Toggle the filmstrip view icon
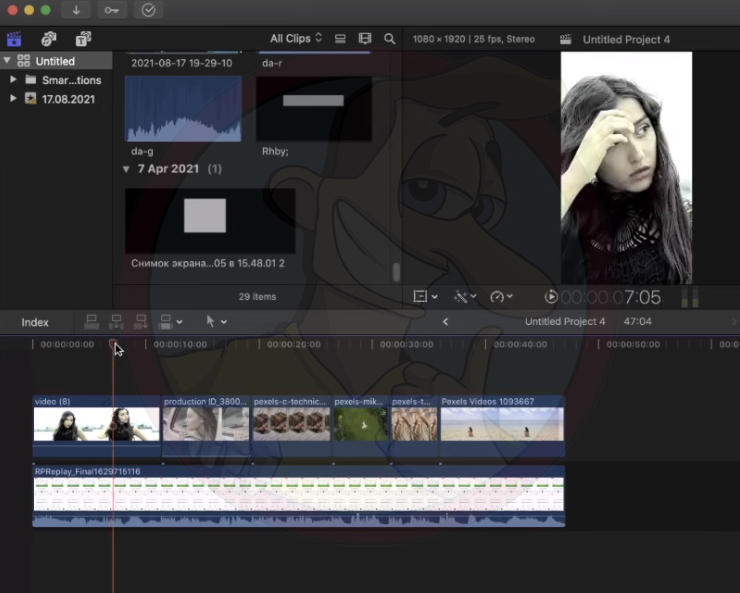The height and width of the screenshot is (593, 740). (365, 39)
